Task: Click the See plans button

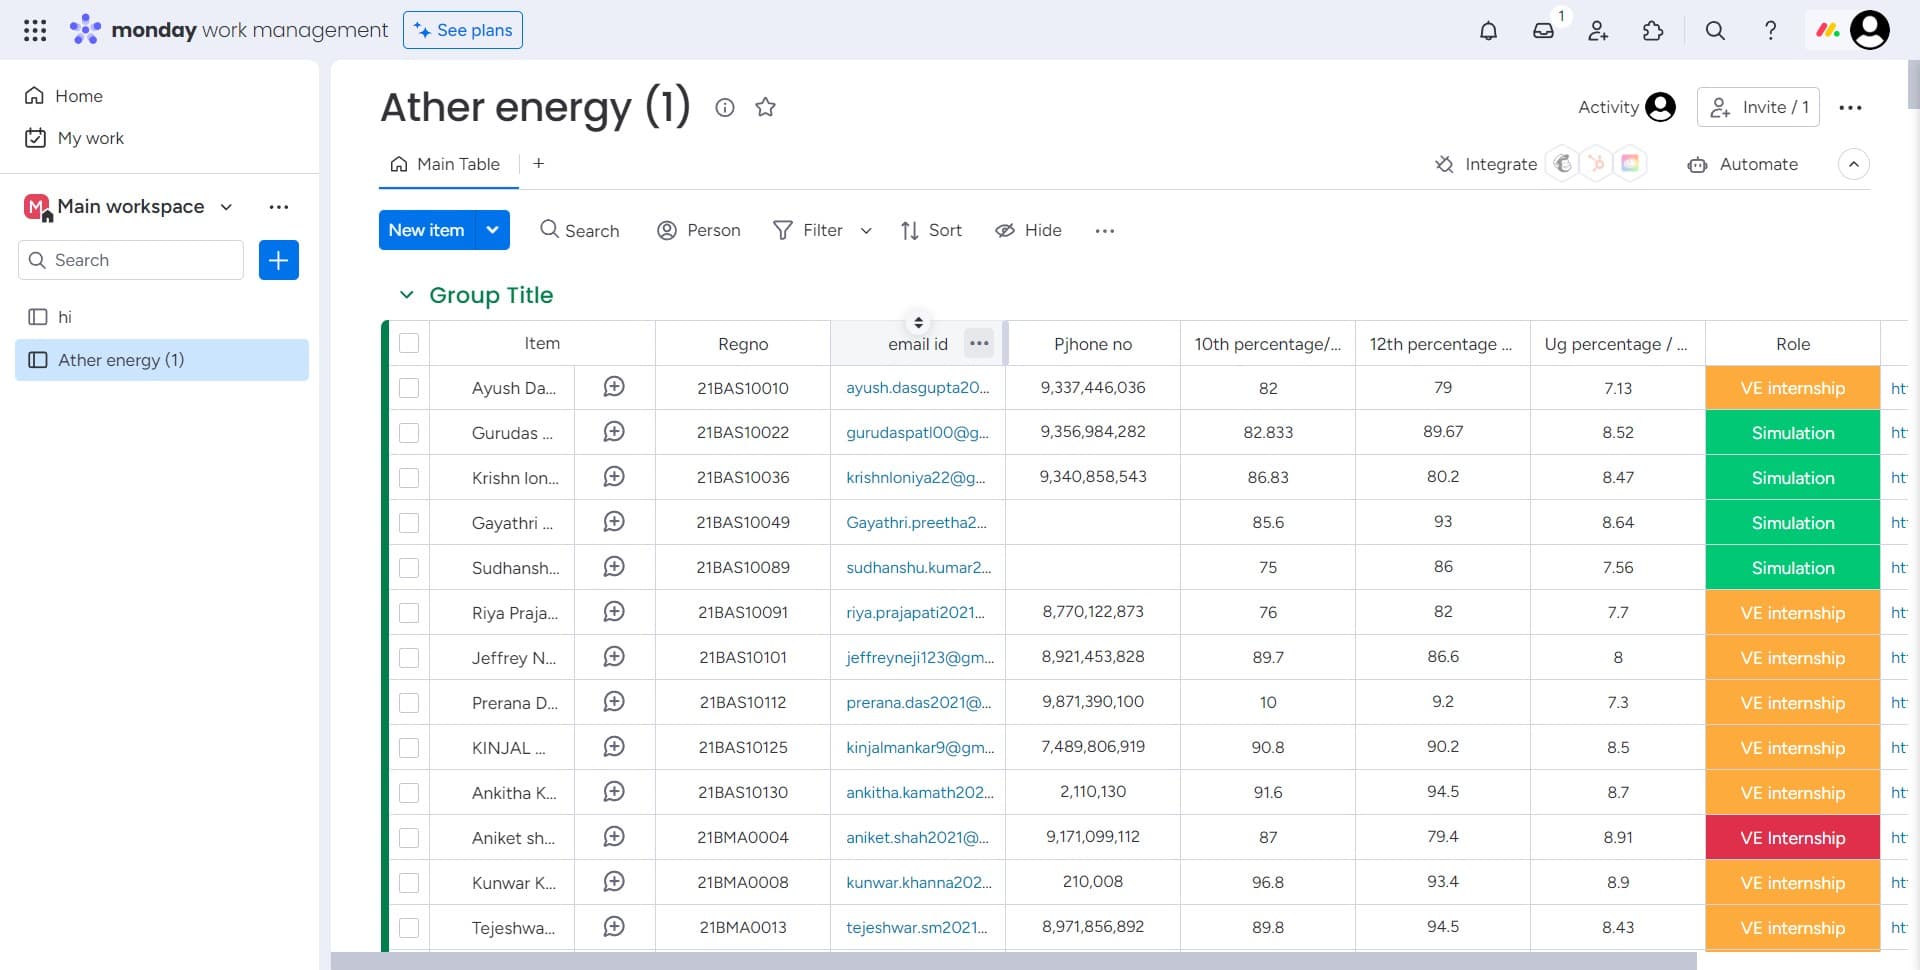Action: tap(463, 30)
